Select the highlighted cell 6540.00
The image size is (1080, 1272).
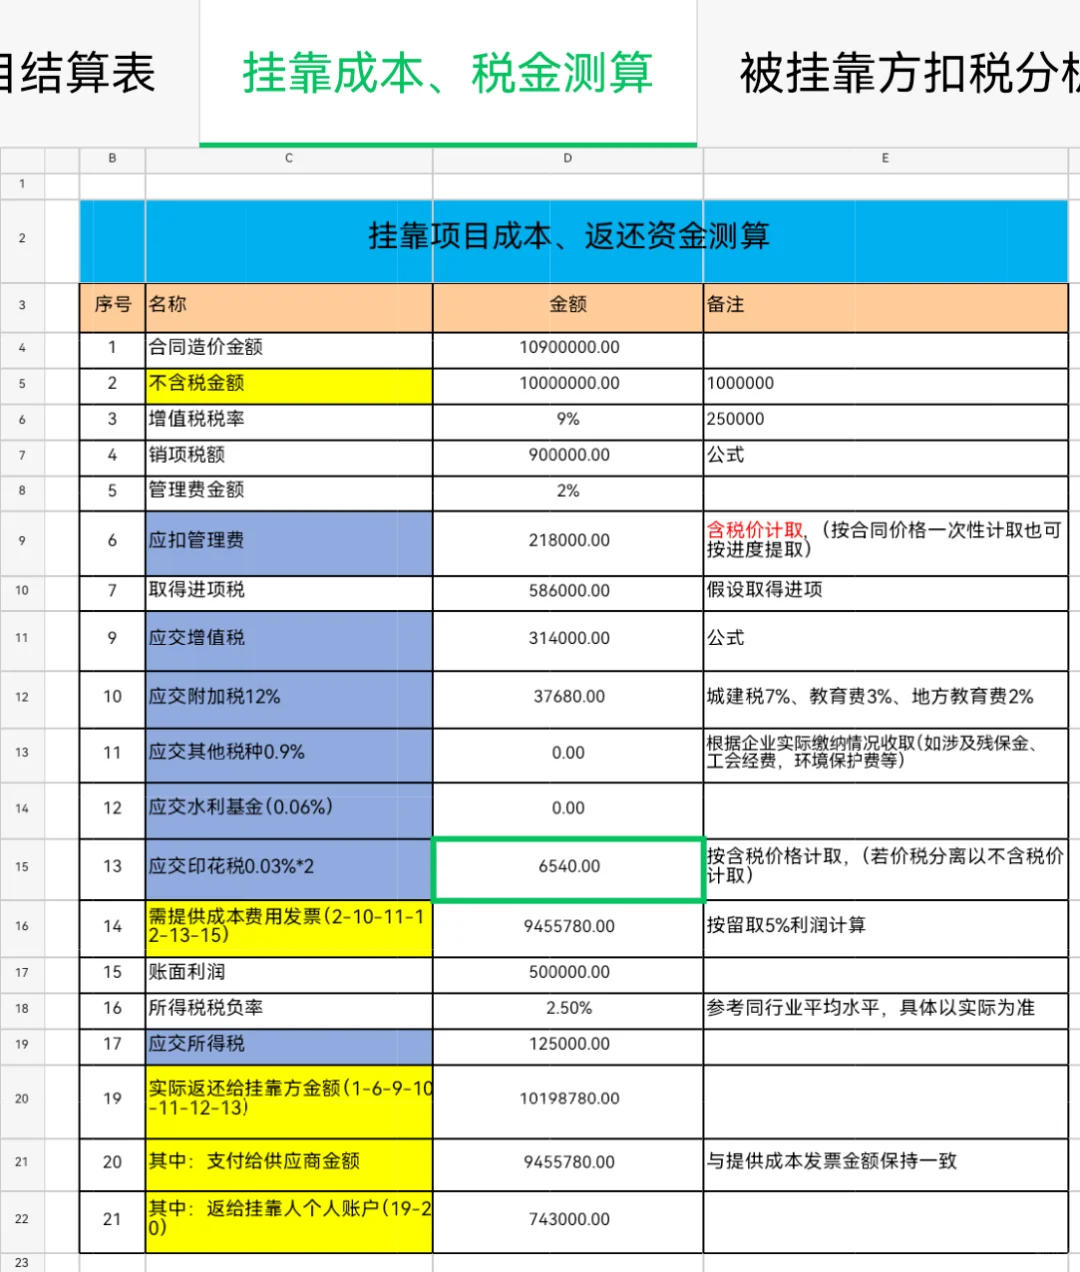click(x=568, y=868)
